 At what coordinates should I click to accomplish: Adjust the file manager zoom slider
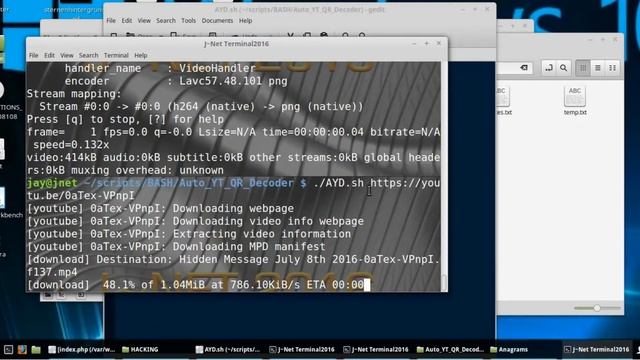[597, 308]
